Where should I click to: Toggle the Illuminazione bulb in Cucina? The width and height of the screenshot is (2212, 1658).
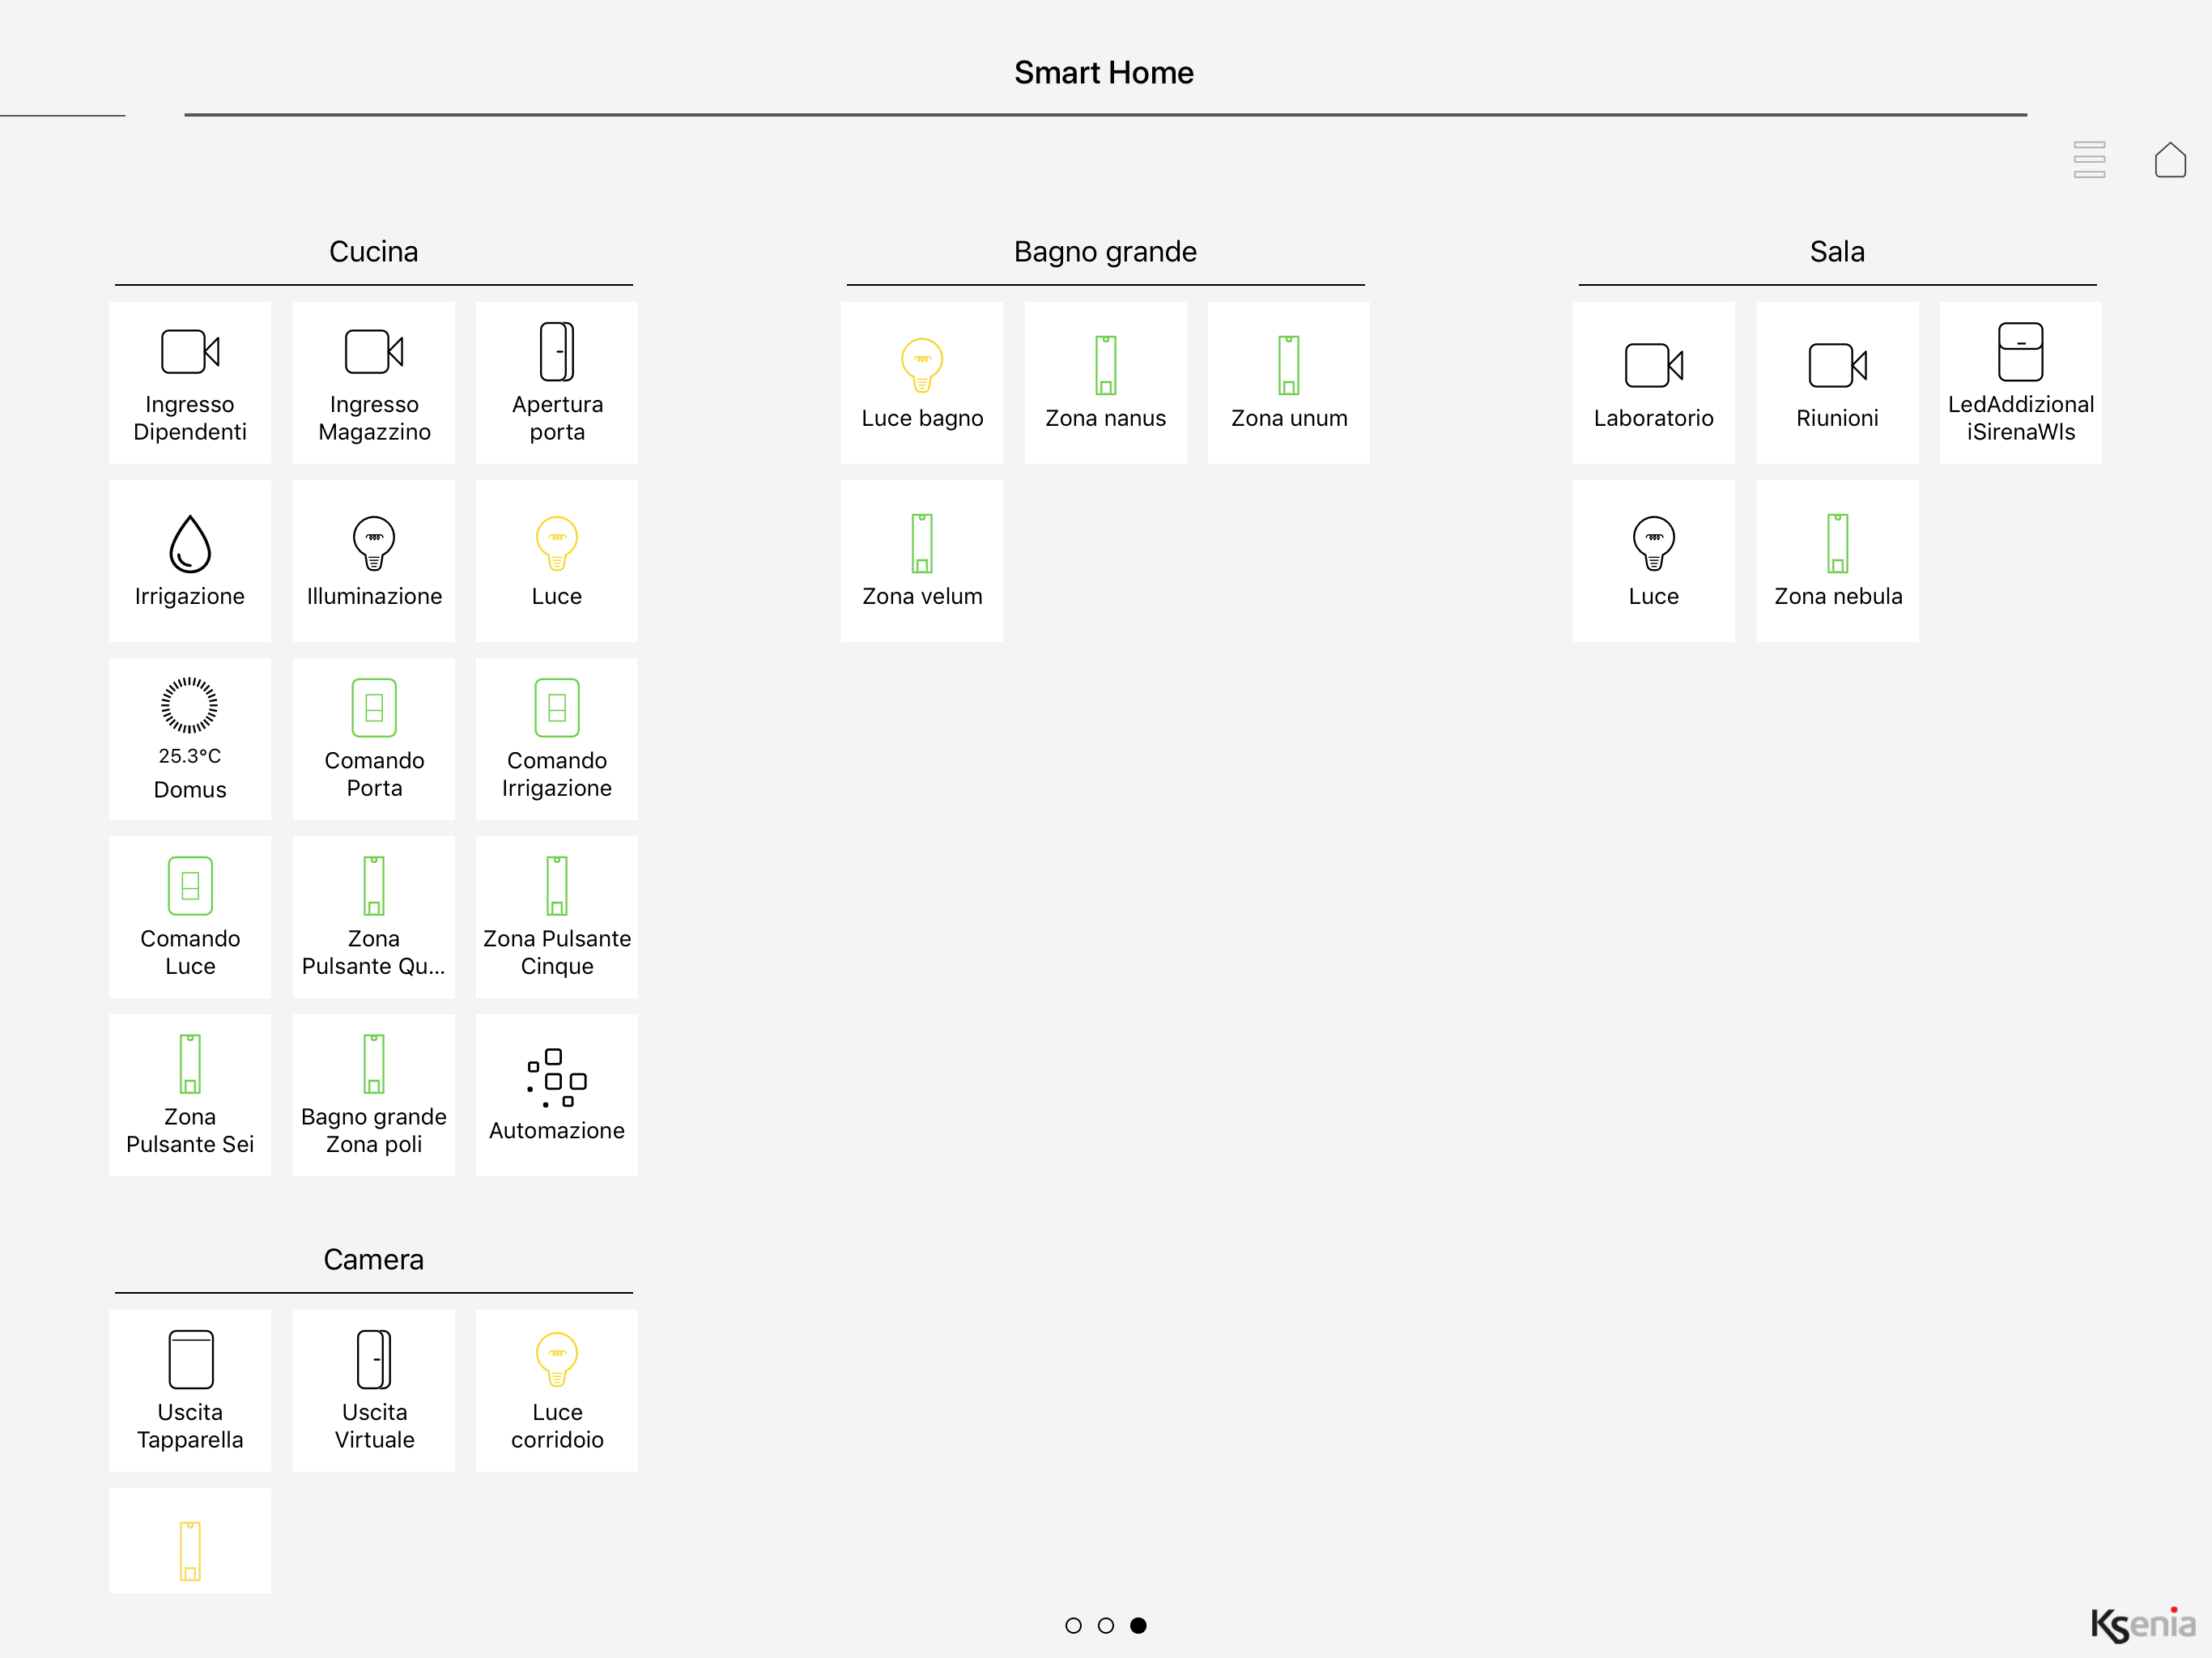[x=374, y=561]
